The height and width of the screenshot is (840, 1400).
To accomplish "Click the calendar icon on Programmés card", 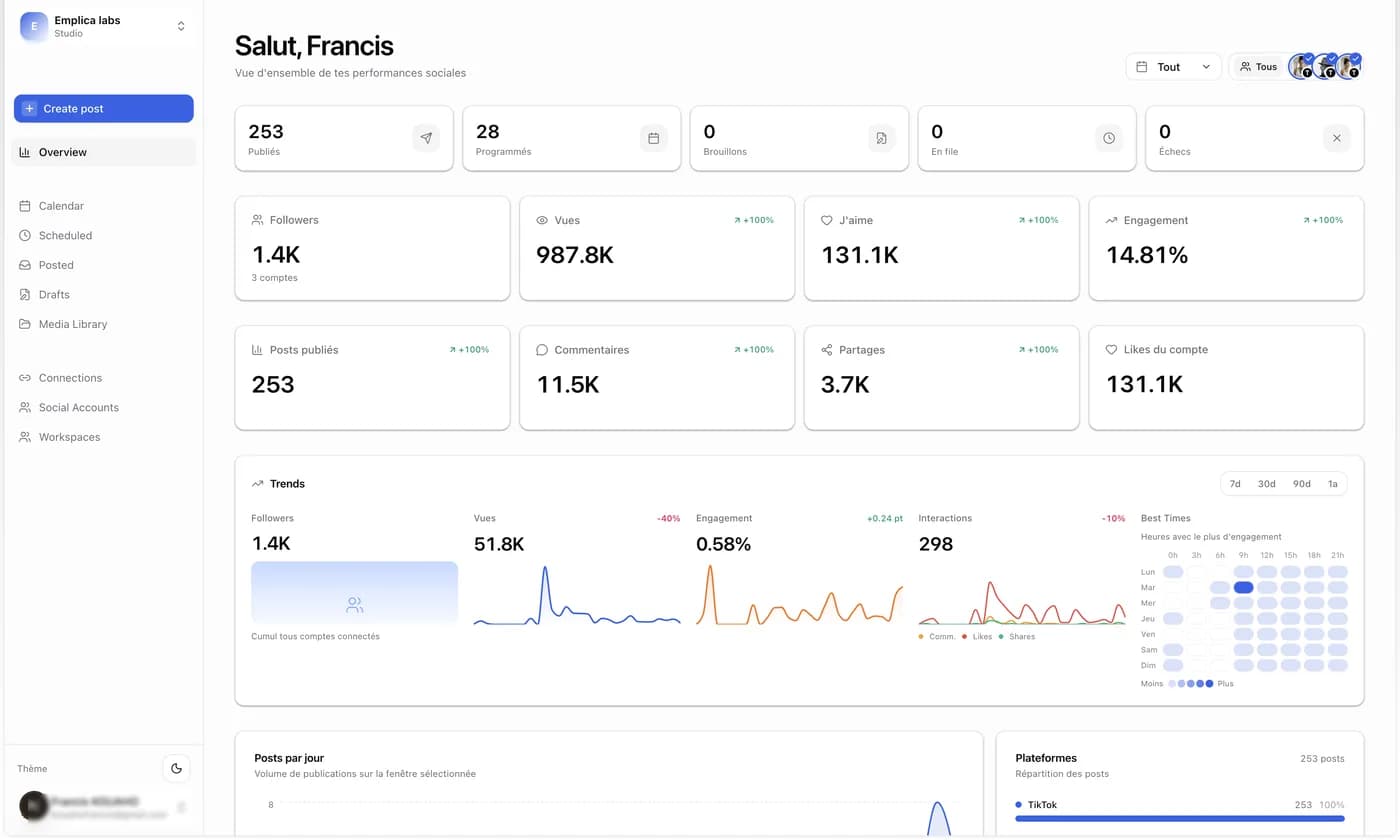I will pos(654,138).
